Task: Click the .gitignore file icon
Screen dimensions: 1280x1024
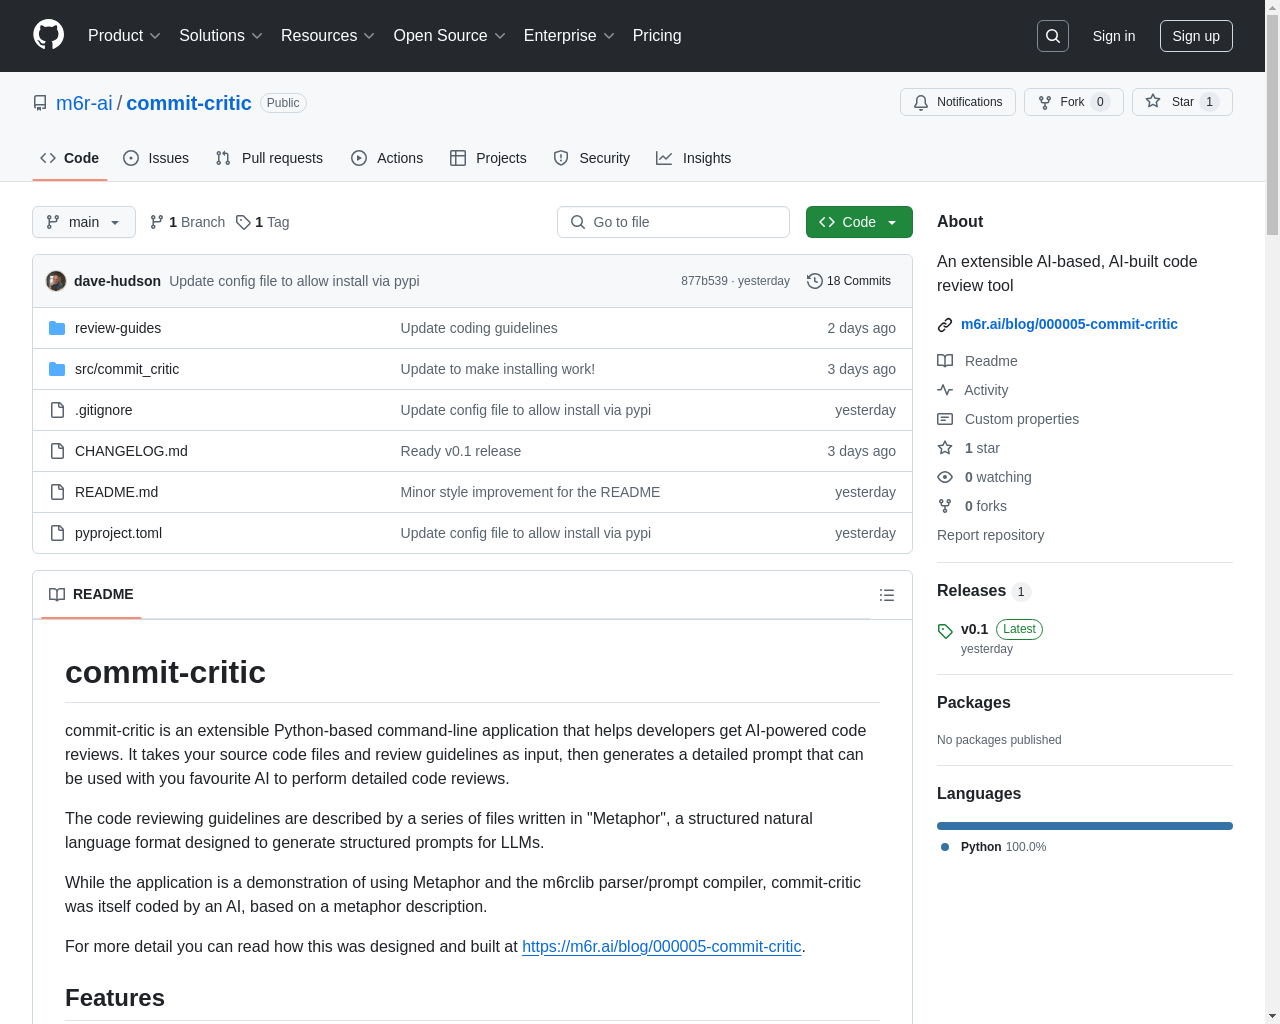Action: [x=57, y=410]
